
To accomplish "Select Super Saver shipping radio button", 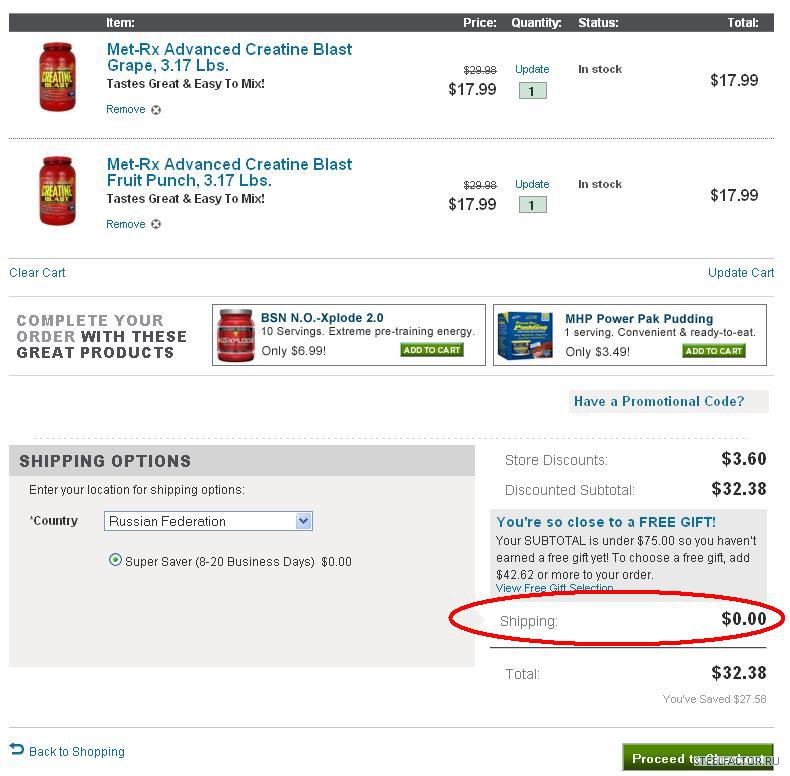I will pyautogui.click(x=115, y=561).
